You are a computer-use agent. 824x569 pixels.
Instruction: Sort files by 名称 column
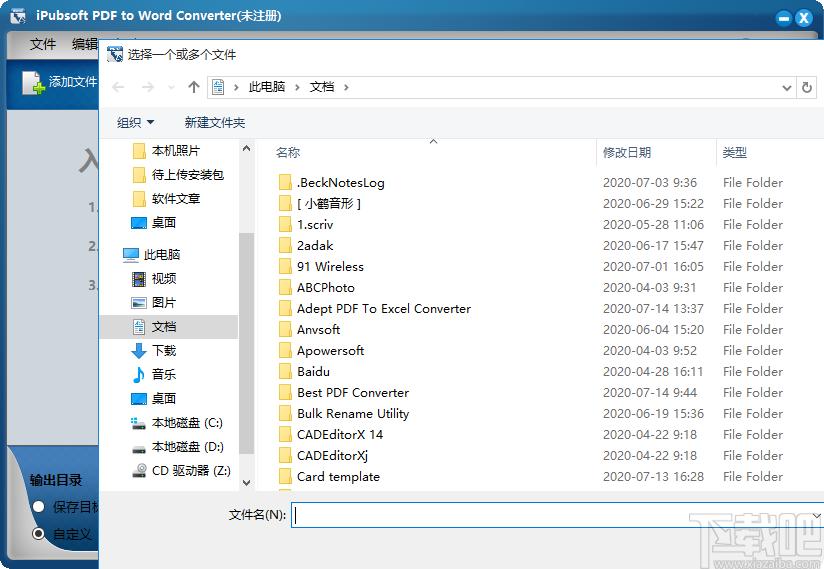point(287,152)
